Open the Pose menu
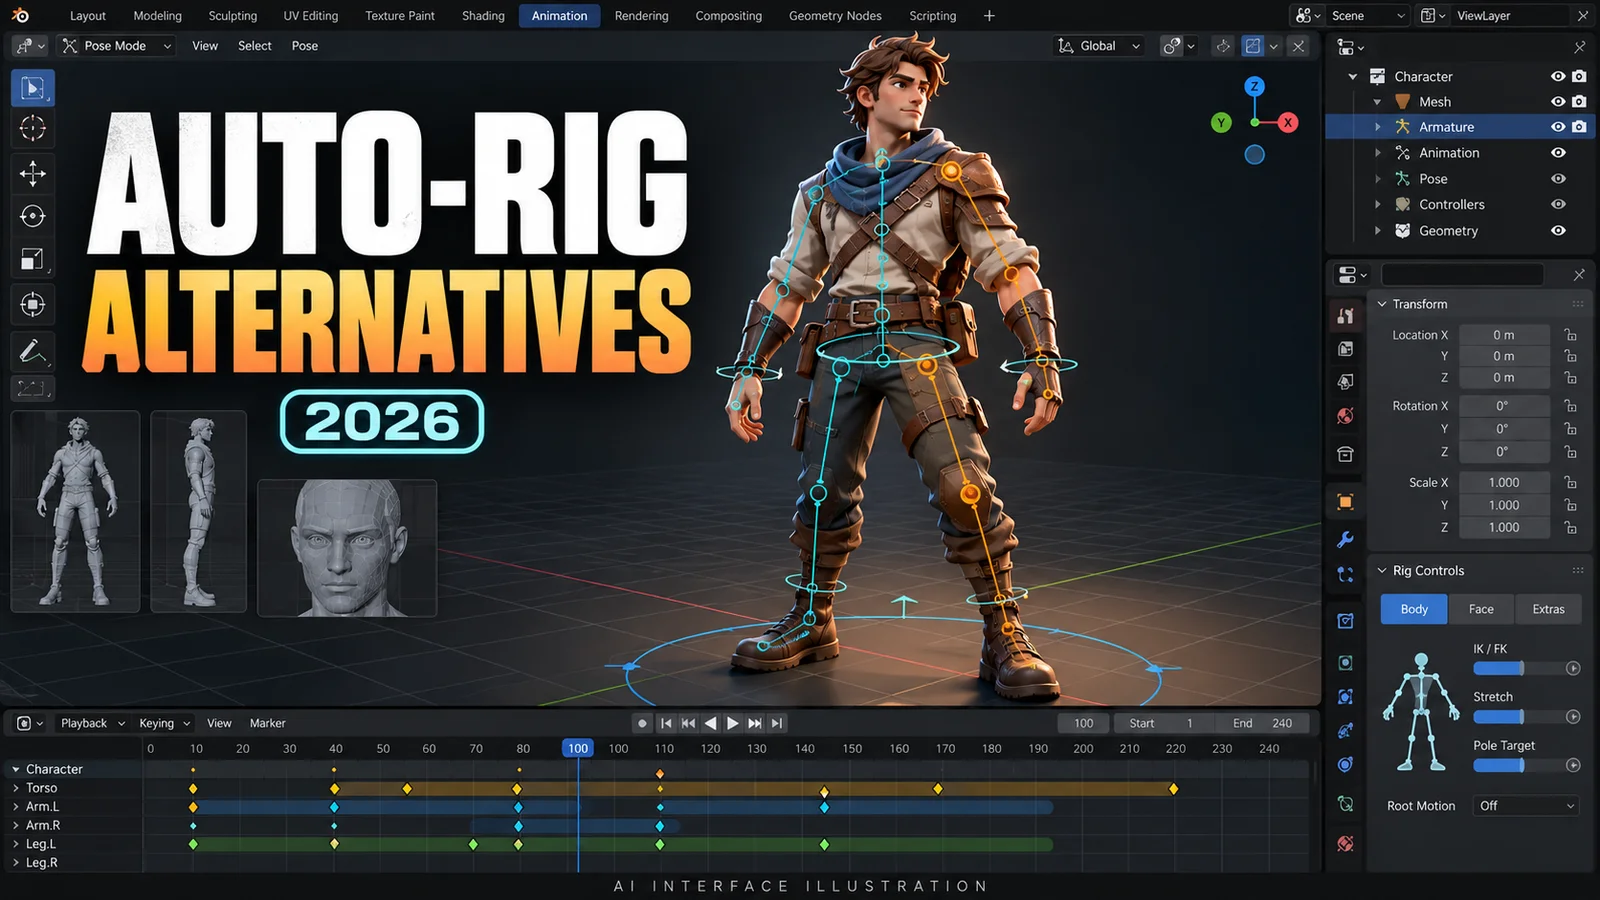1600x900 pixels. pyautogui.click(x=305, y=46)
